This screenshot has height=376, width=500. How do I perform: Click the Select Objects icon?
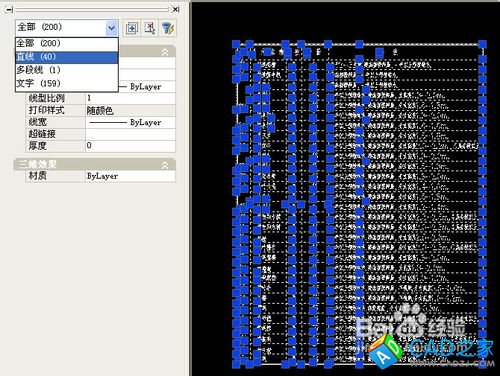pyautogui.click(x=150, y=28)
